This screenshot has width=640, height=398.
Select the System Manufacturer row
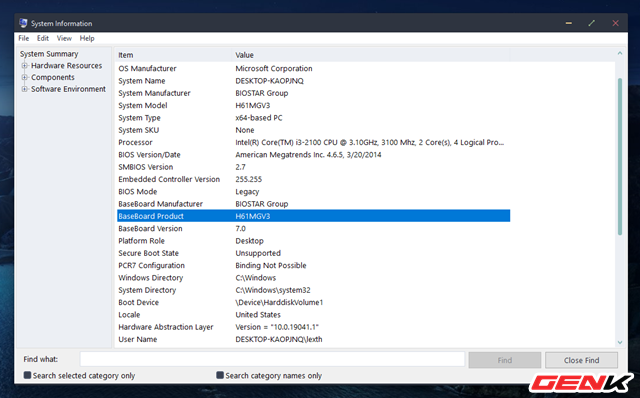tap(313, 93)
